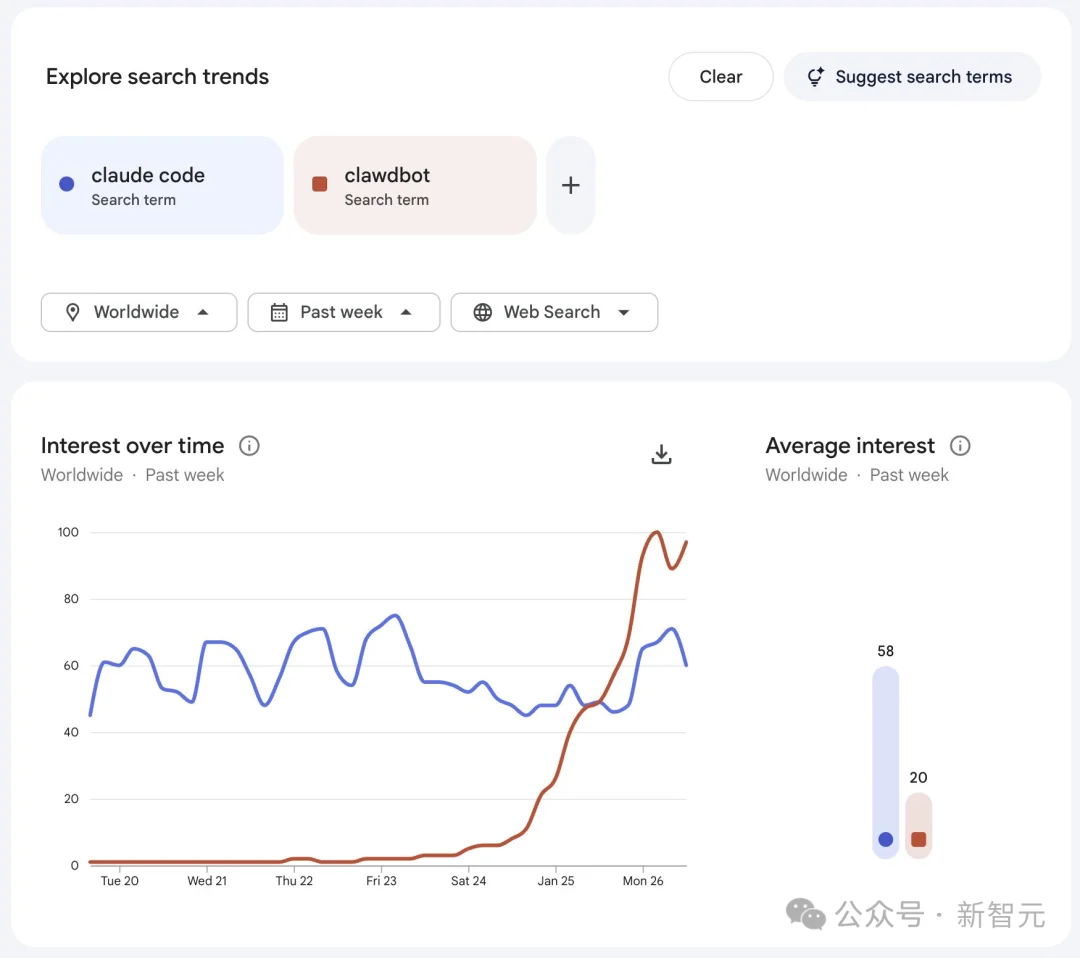The width and height of the screenshot is (1080, 958).
Task: Click the red clawdbot color square
Action: point(320,184)
